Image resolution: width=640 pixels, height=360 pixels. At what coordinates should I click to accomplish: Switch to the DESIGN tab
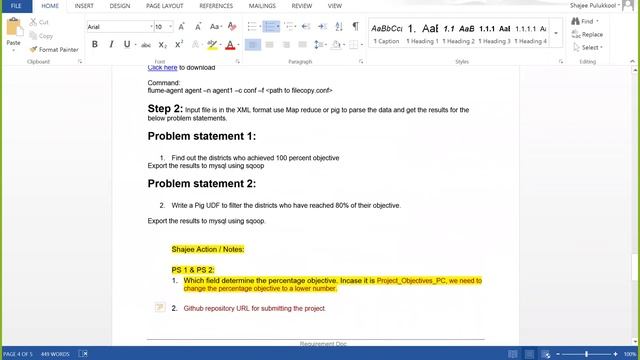click(120, 6)
